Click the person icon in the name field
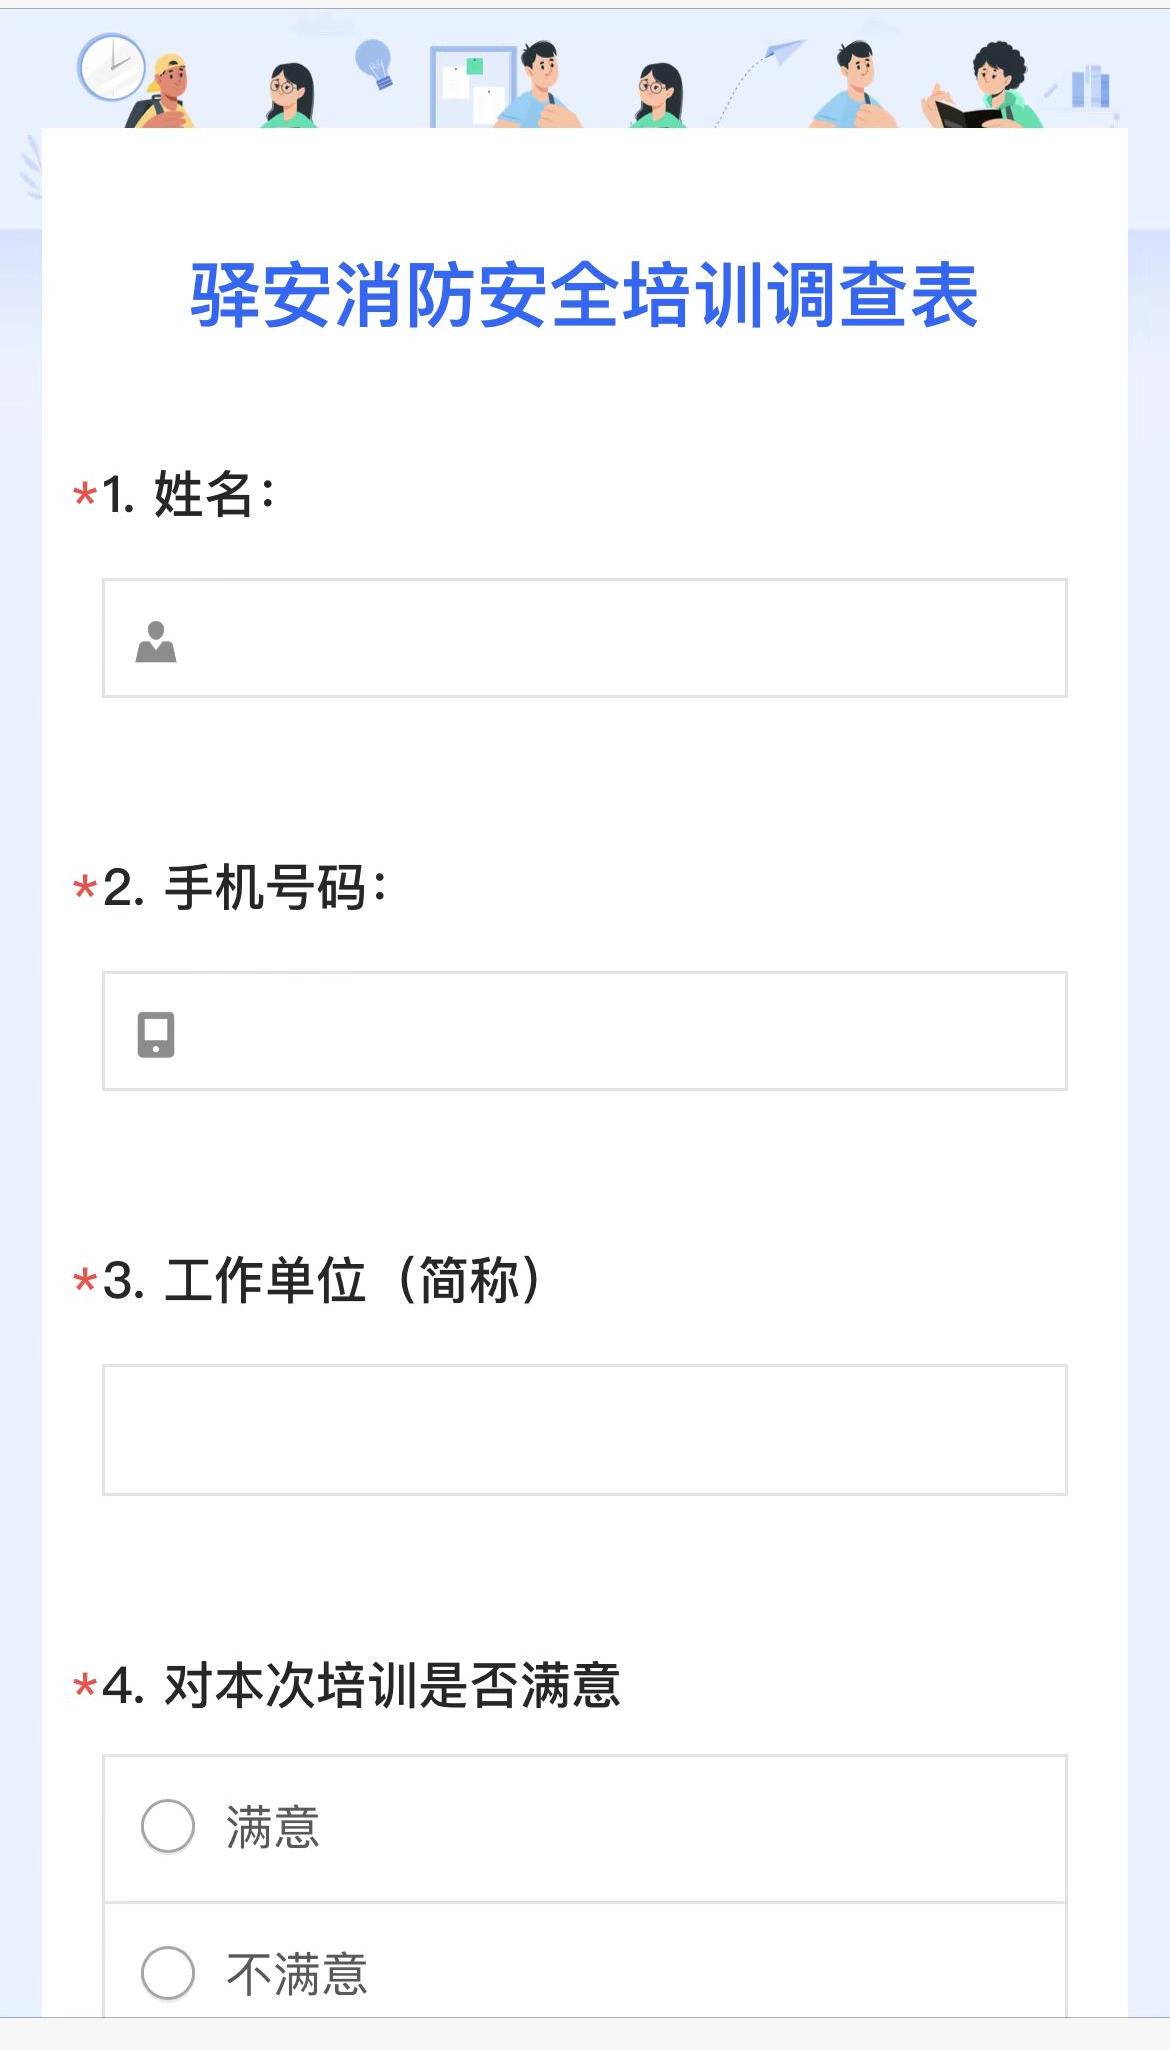The height and width of the screenshot is (2050, 1170). (x=156, y=642)
